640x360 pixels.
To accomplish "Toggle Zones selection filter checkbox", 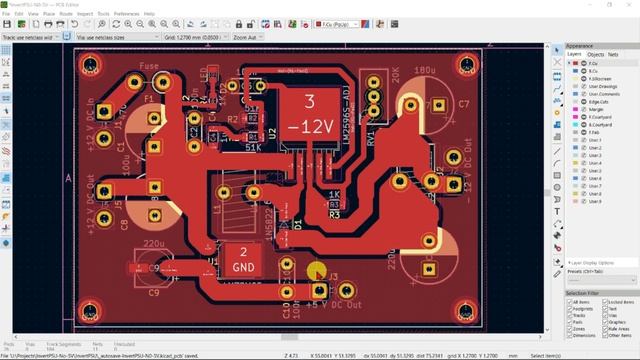I will [x=570, y=329].
